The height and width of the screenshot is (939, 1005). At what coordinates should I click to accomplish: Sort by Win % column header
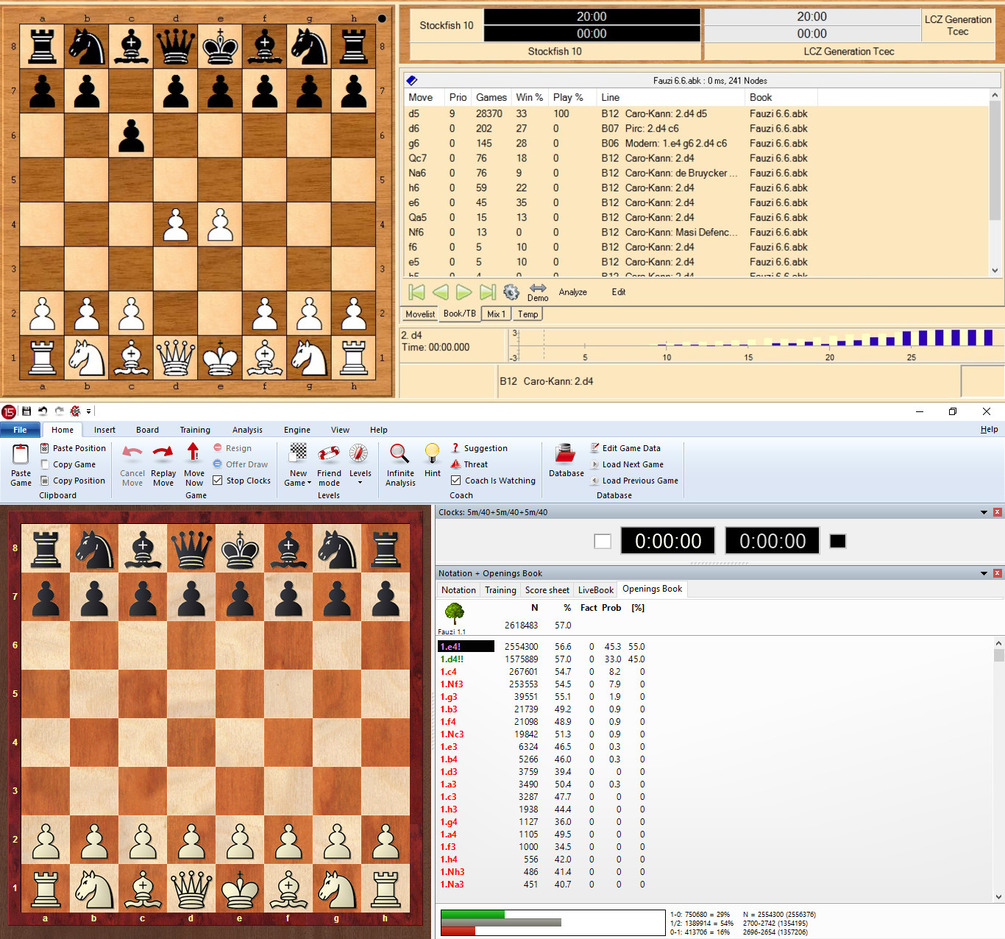[529, 97]
